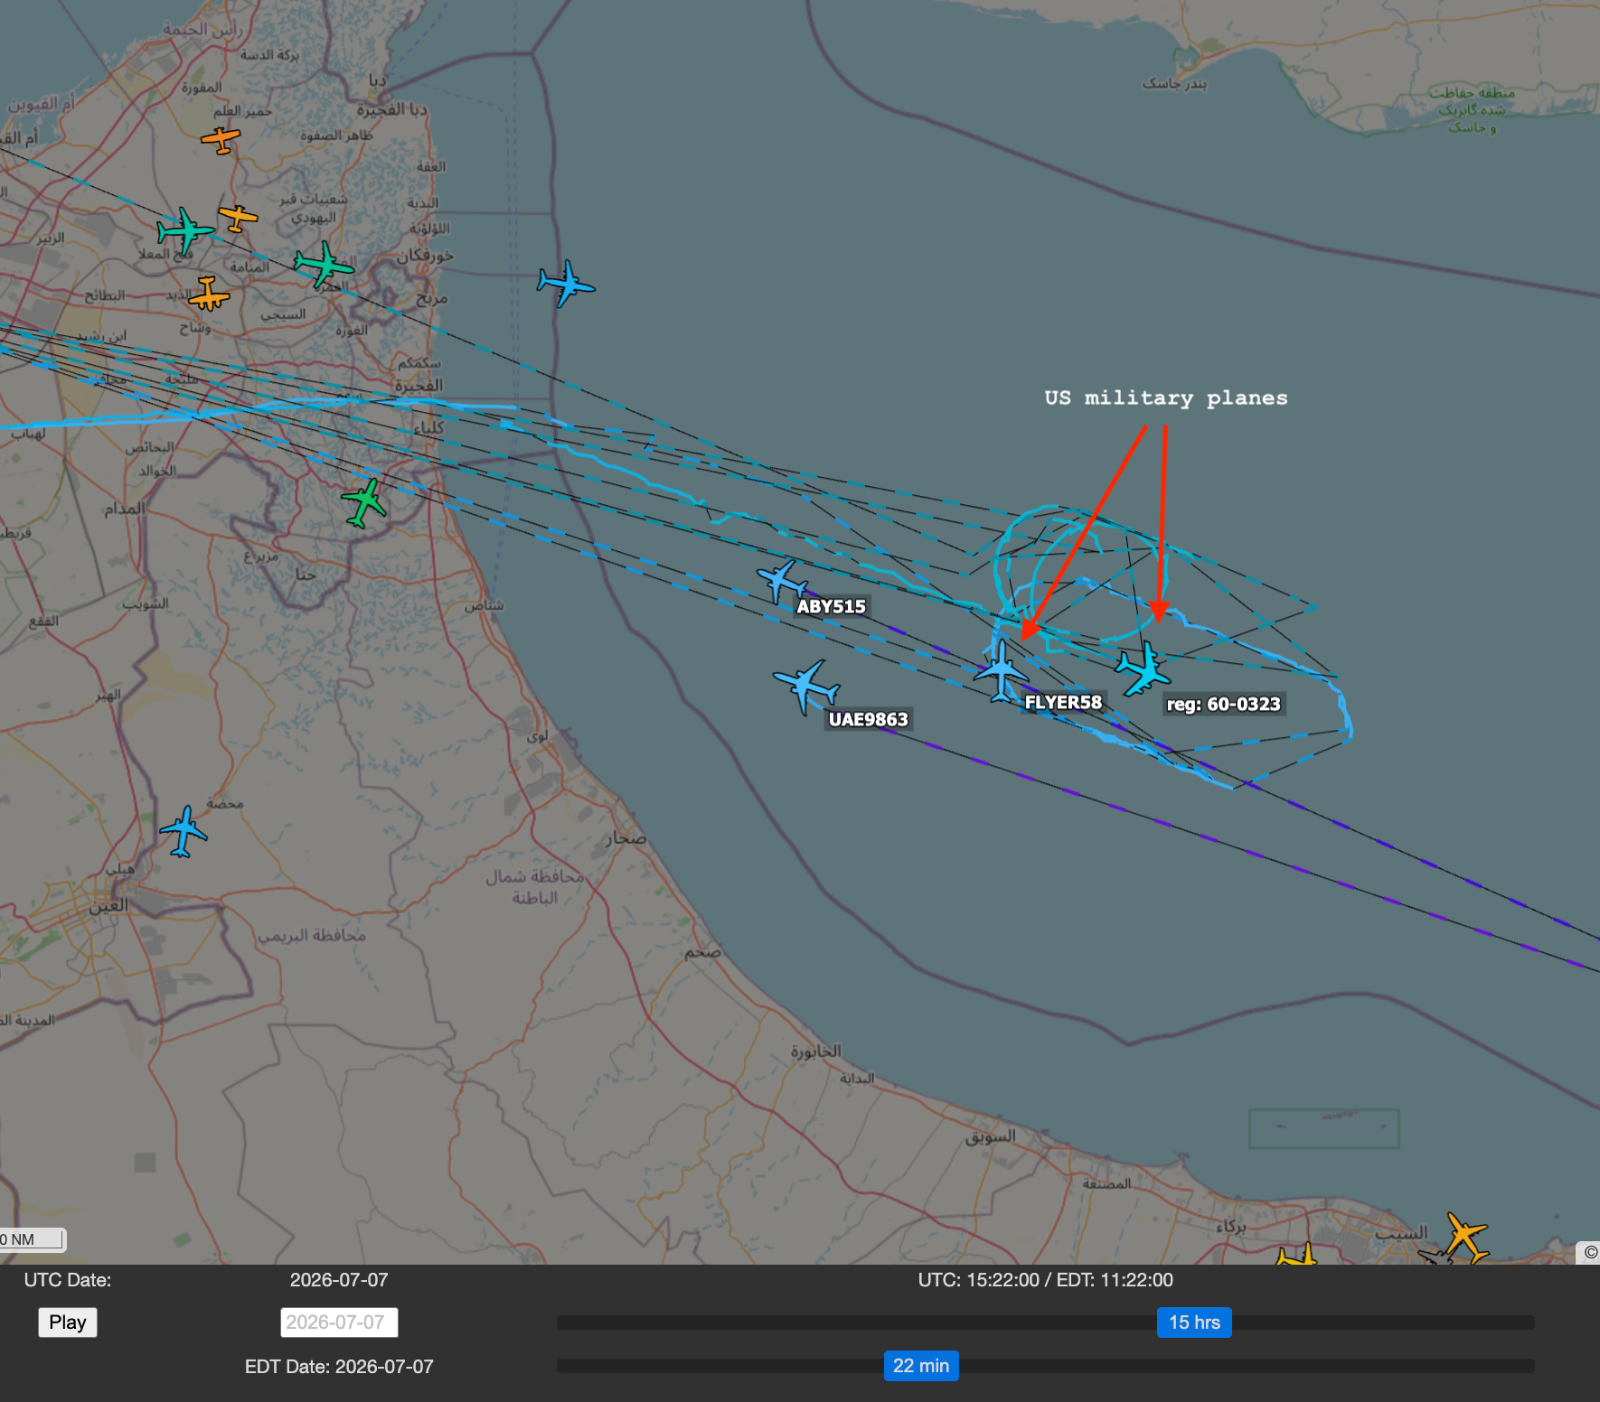Image resolution: width=1600 pixels, height=1402 pixels.
Task: Click the UAE9863 aircraft icon
Action: (806, 685)
